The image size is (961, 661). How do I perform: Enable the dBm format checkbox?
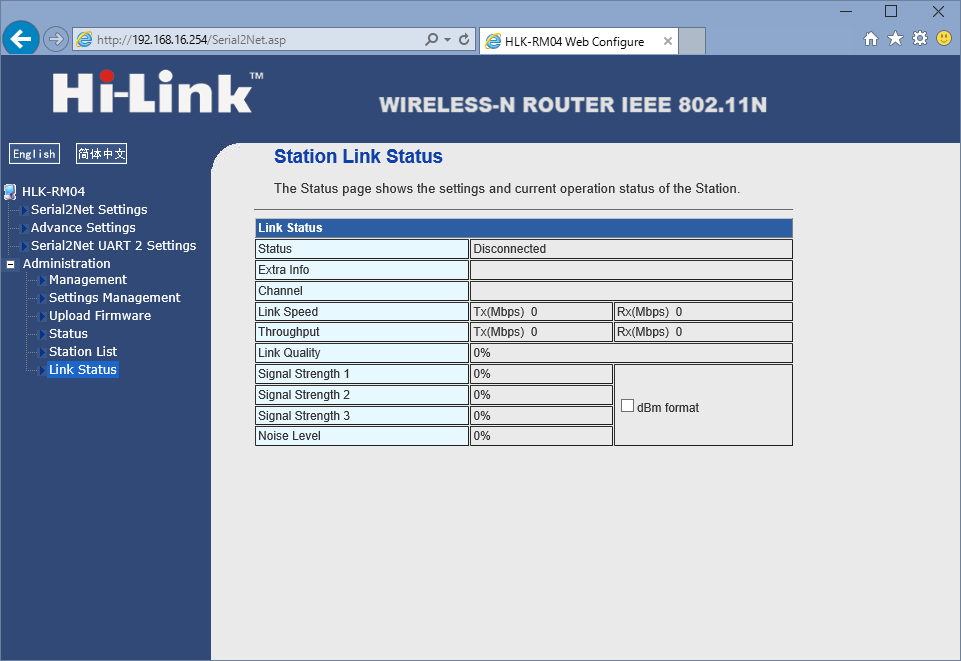click(627, 406)
